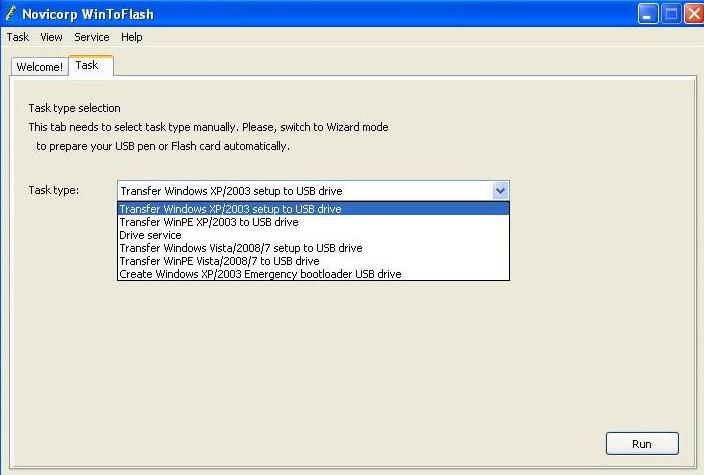Click the 'Task type selection' heading text
The width and height of the screenshot is (704, 475).
coord(75,108)
